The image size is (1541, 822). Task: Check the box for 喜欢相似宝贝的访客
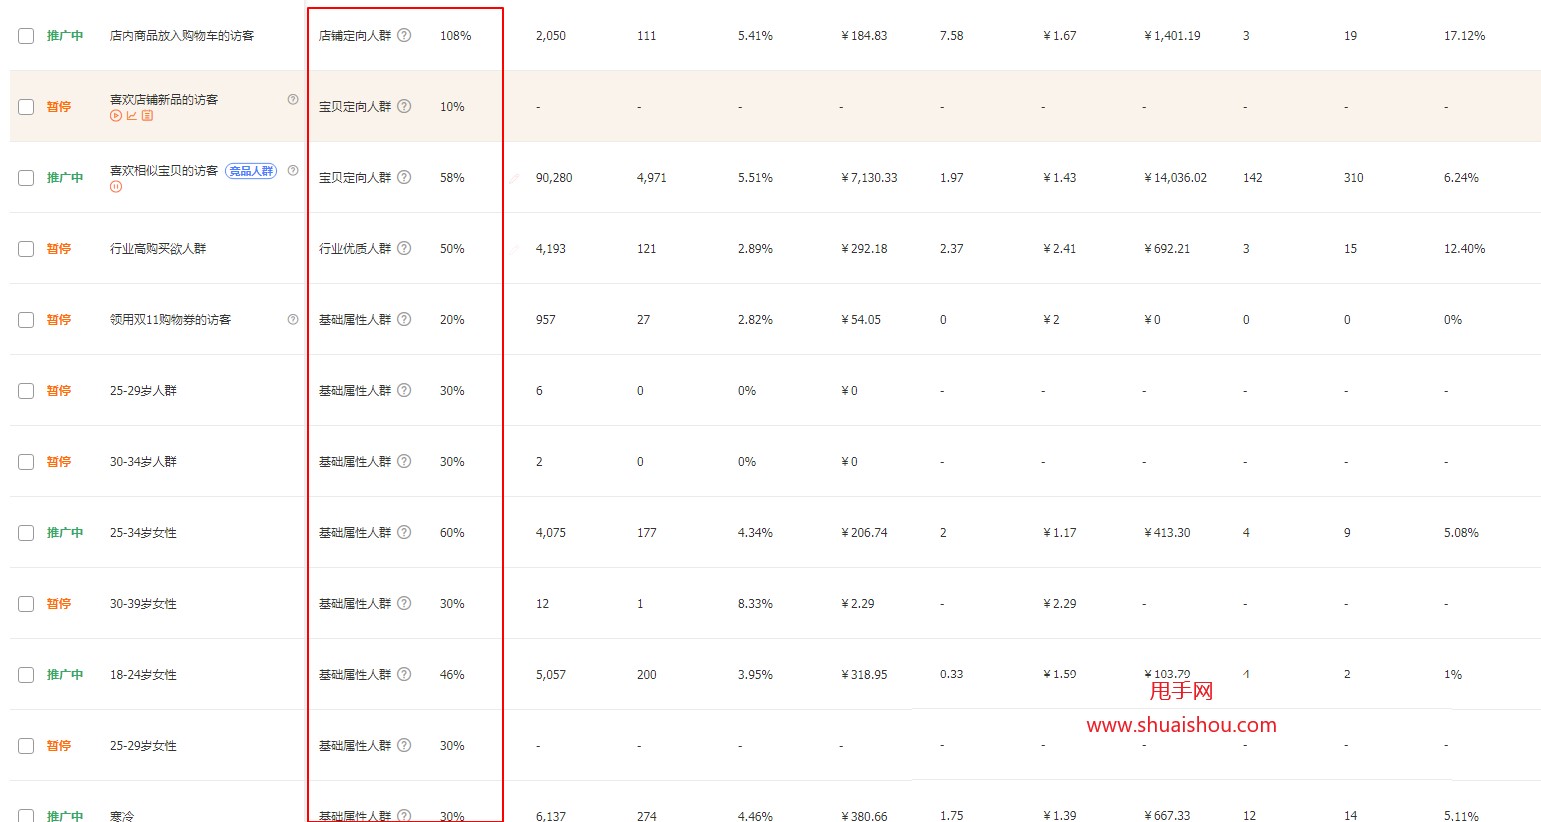pos(26,178)
